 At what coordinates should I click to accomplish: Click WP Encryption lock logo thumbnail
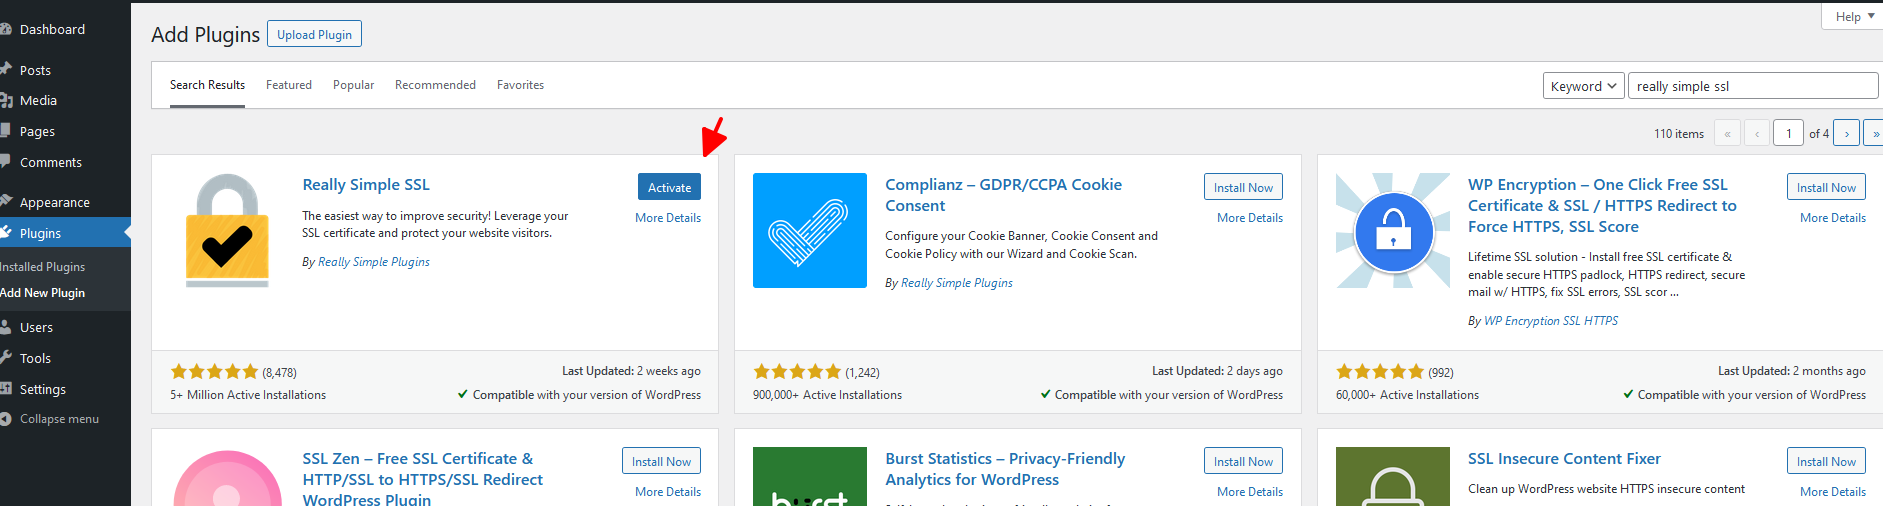coord(1393,230)
